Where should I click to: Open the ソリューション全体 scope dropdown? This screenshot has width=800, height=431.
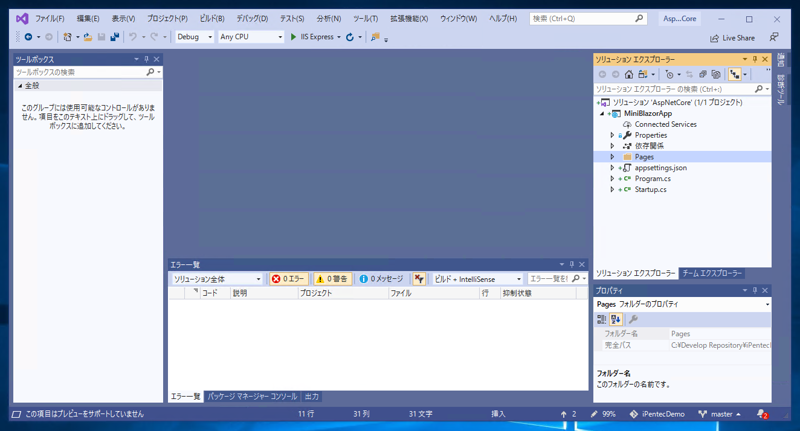[217, 279]
